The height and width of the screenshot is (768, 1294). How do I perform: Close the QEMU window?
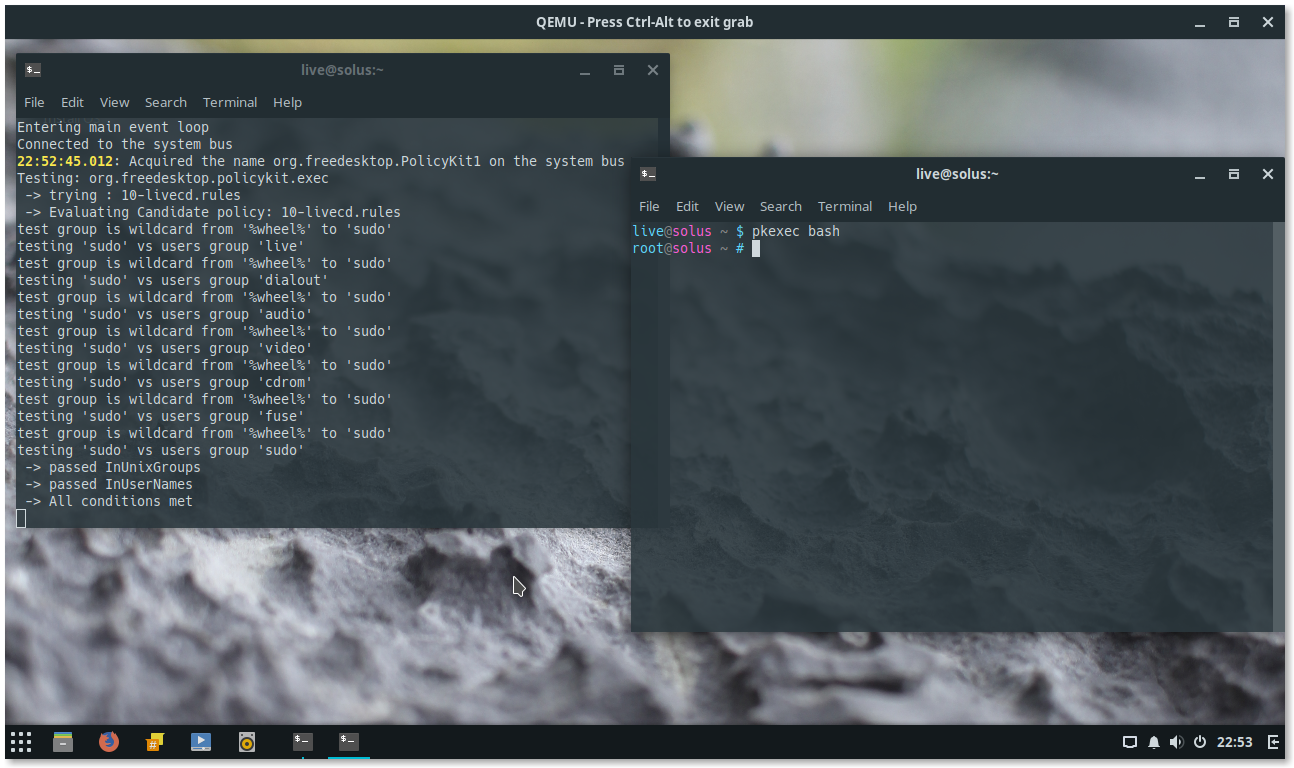1268,22
